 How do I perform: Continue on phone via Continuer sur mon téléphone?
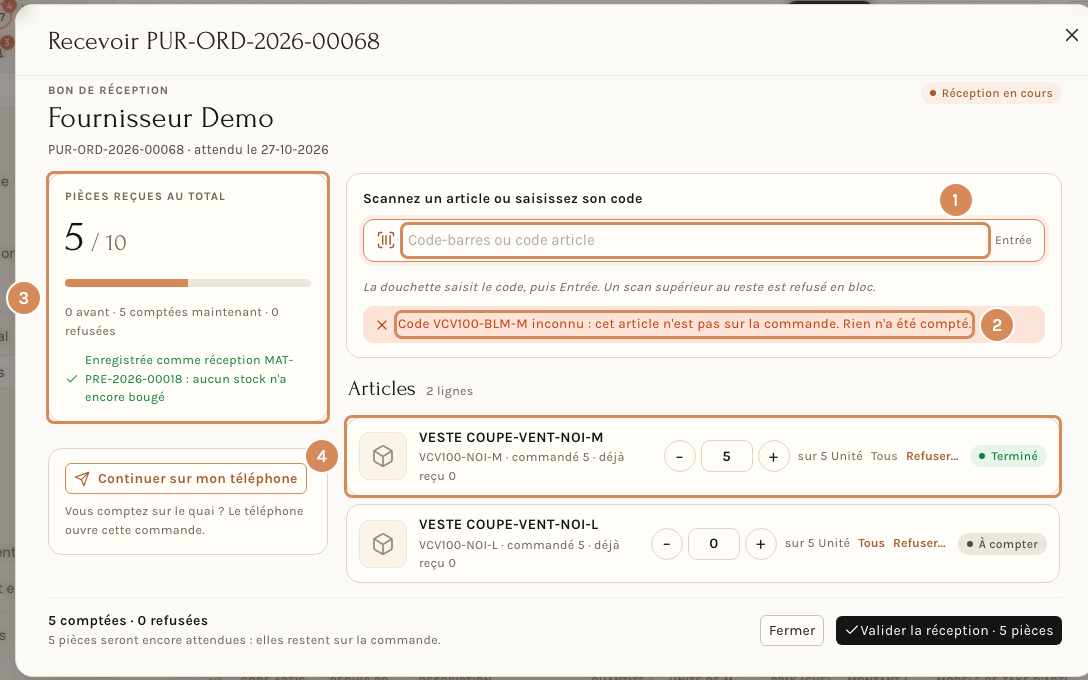(x=186, y=479)
